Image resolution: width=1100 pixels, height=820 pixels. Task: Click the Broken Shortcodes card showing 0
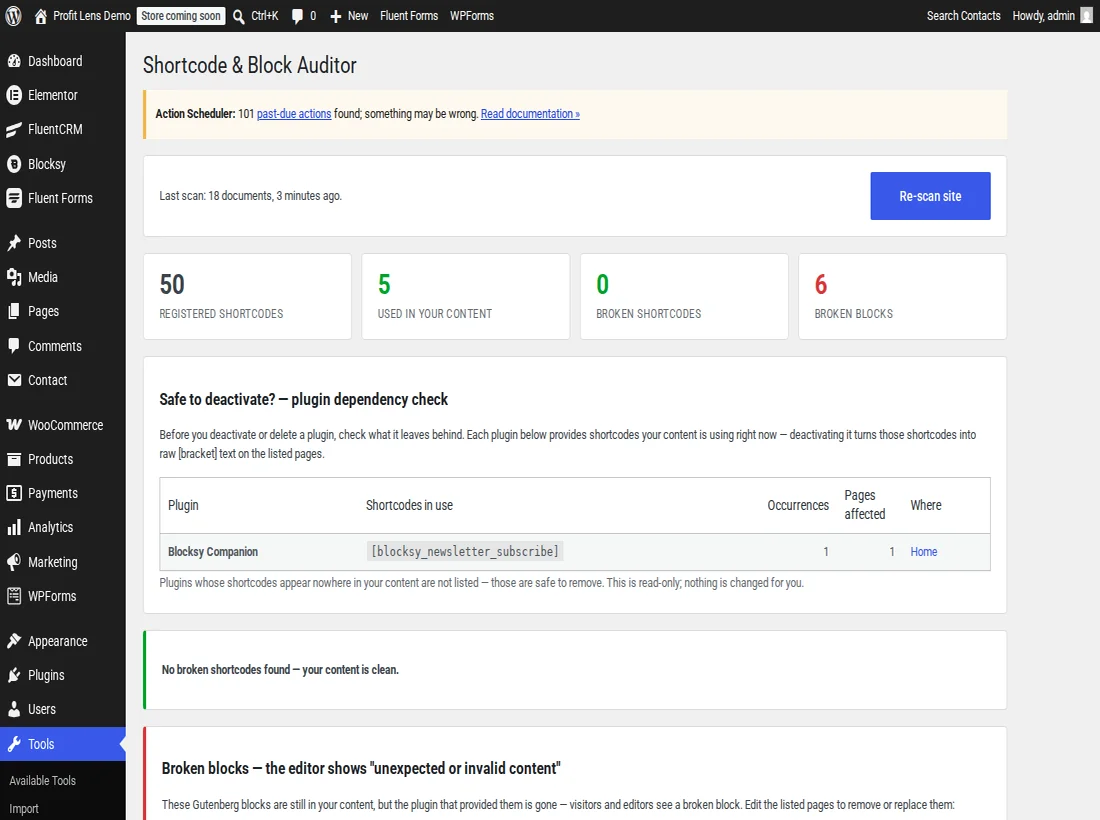684,296
